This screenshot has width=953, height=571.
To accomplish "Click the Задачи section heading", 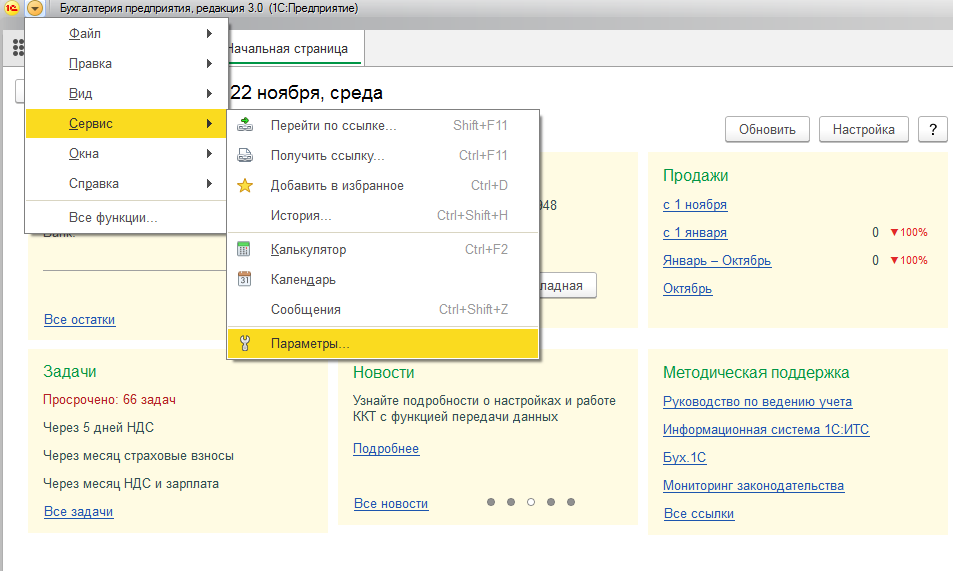I will click(x=70, y=372).
